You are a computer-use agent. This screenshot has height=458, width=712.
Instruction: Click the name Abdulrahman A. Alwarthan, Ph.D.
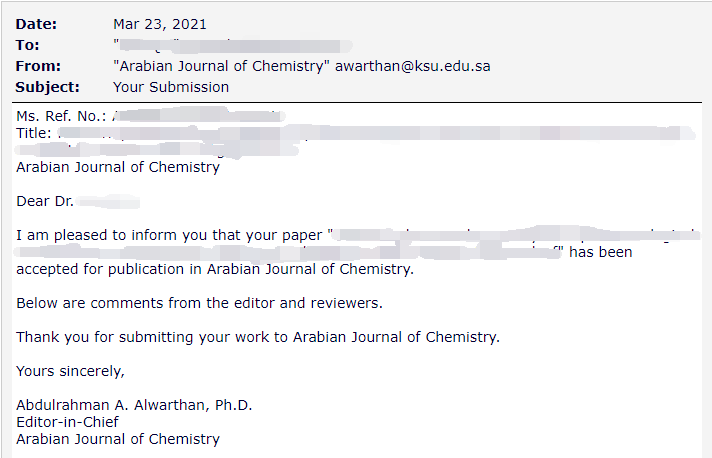click(134, 405)
